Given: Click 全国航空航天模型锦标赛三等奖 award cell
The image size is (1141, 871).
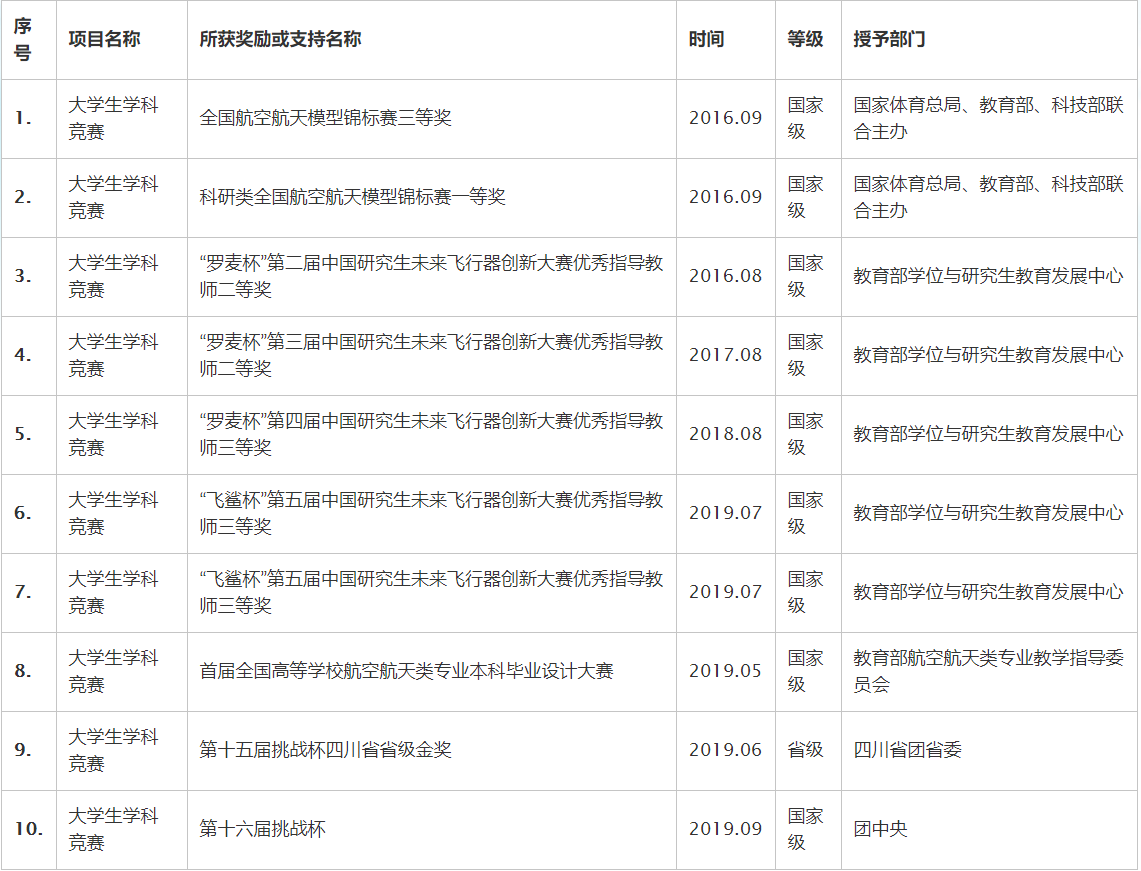Looking at the screenshot, I should [x=432, y=119].
